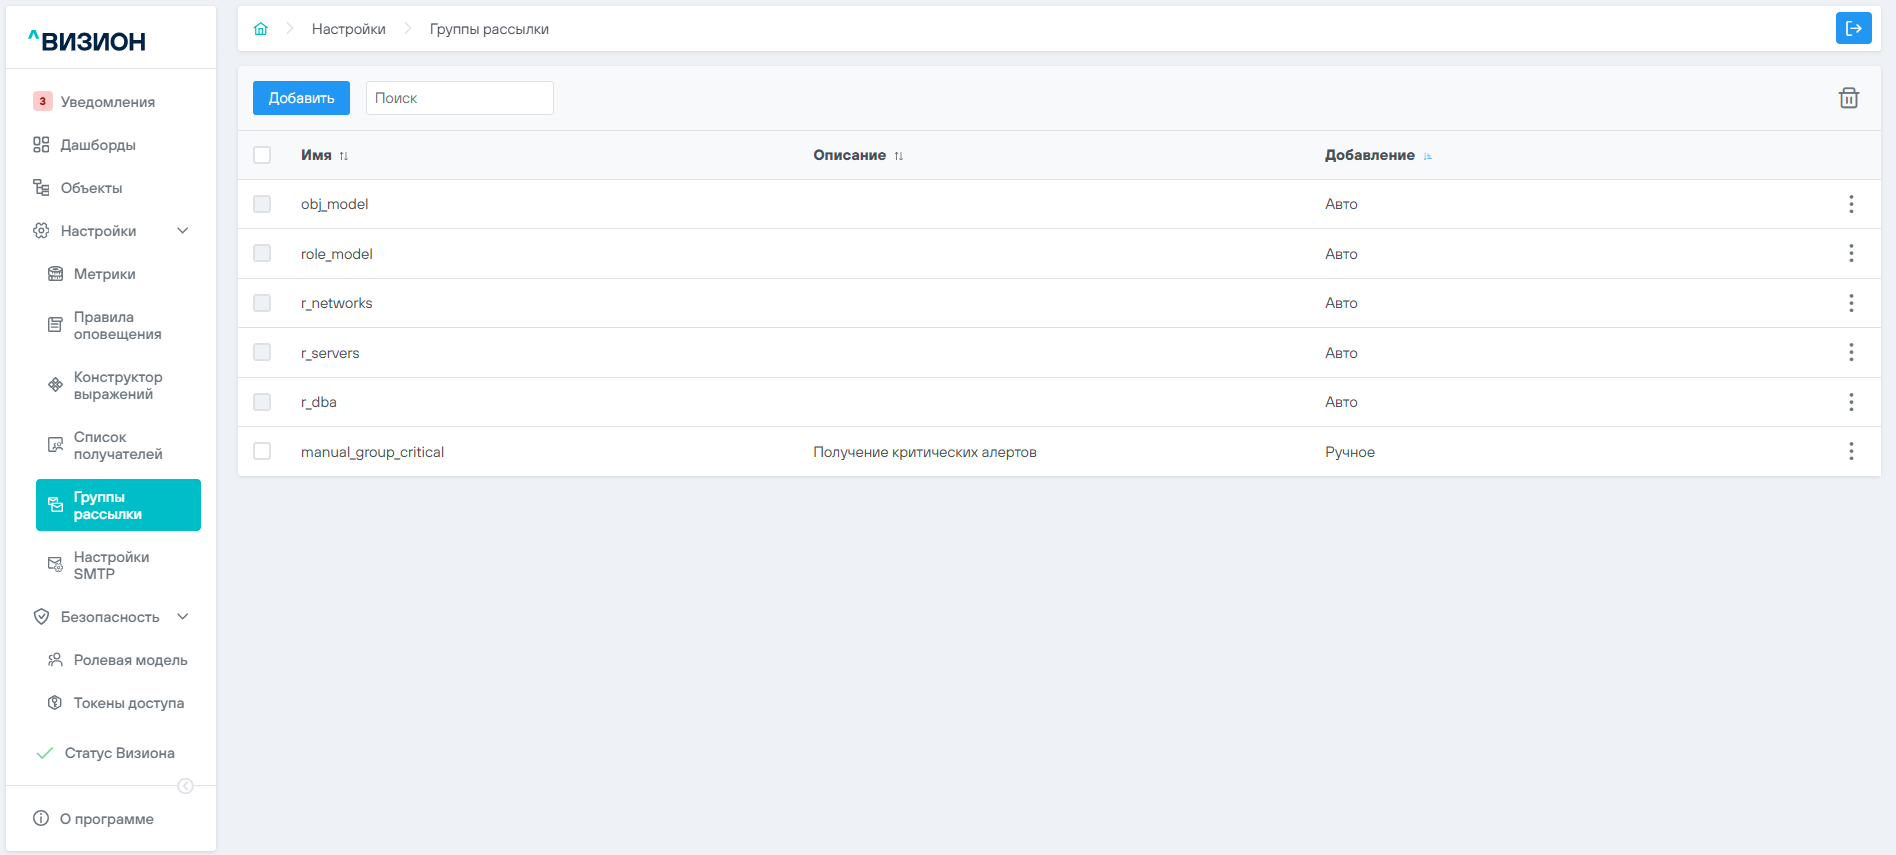The height and width of the screenshot is (855, 1896).
Task: Collapse sidebar using the arrow icon
Action: tap(185, 786)
